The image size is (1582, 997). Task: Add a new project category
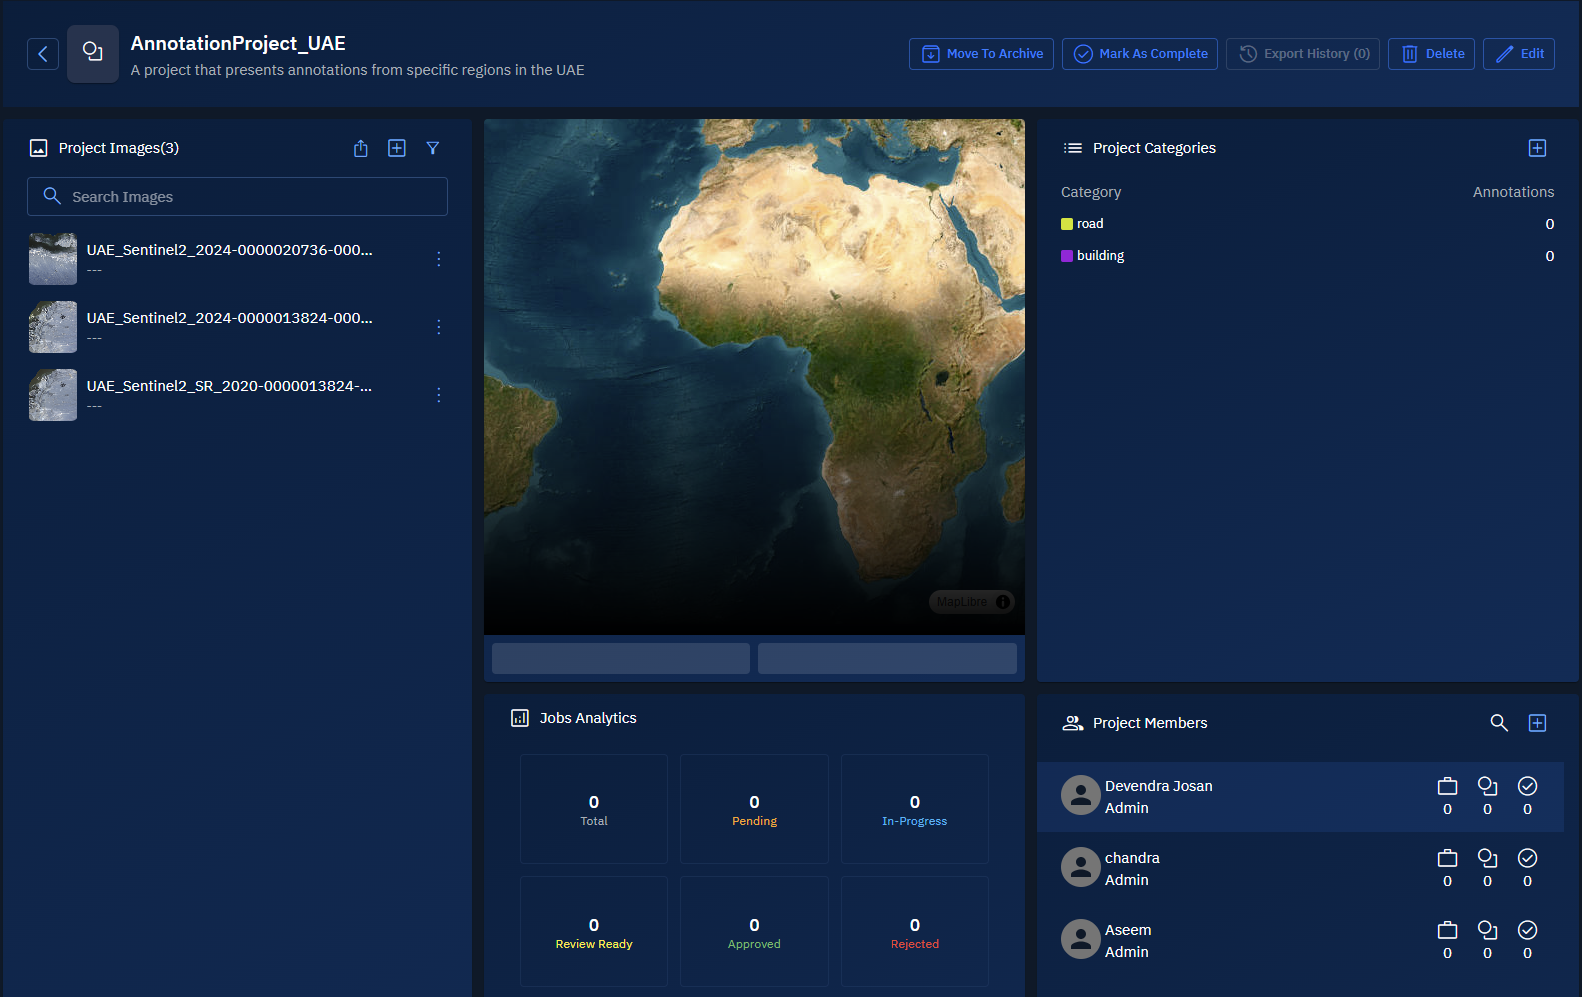point(1537,148)
